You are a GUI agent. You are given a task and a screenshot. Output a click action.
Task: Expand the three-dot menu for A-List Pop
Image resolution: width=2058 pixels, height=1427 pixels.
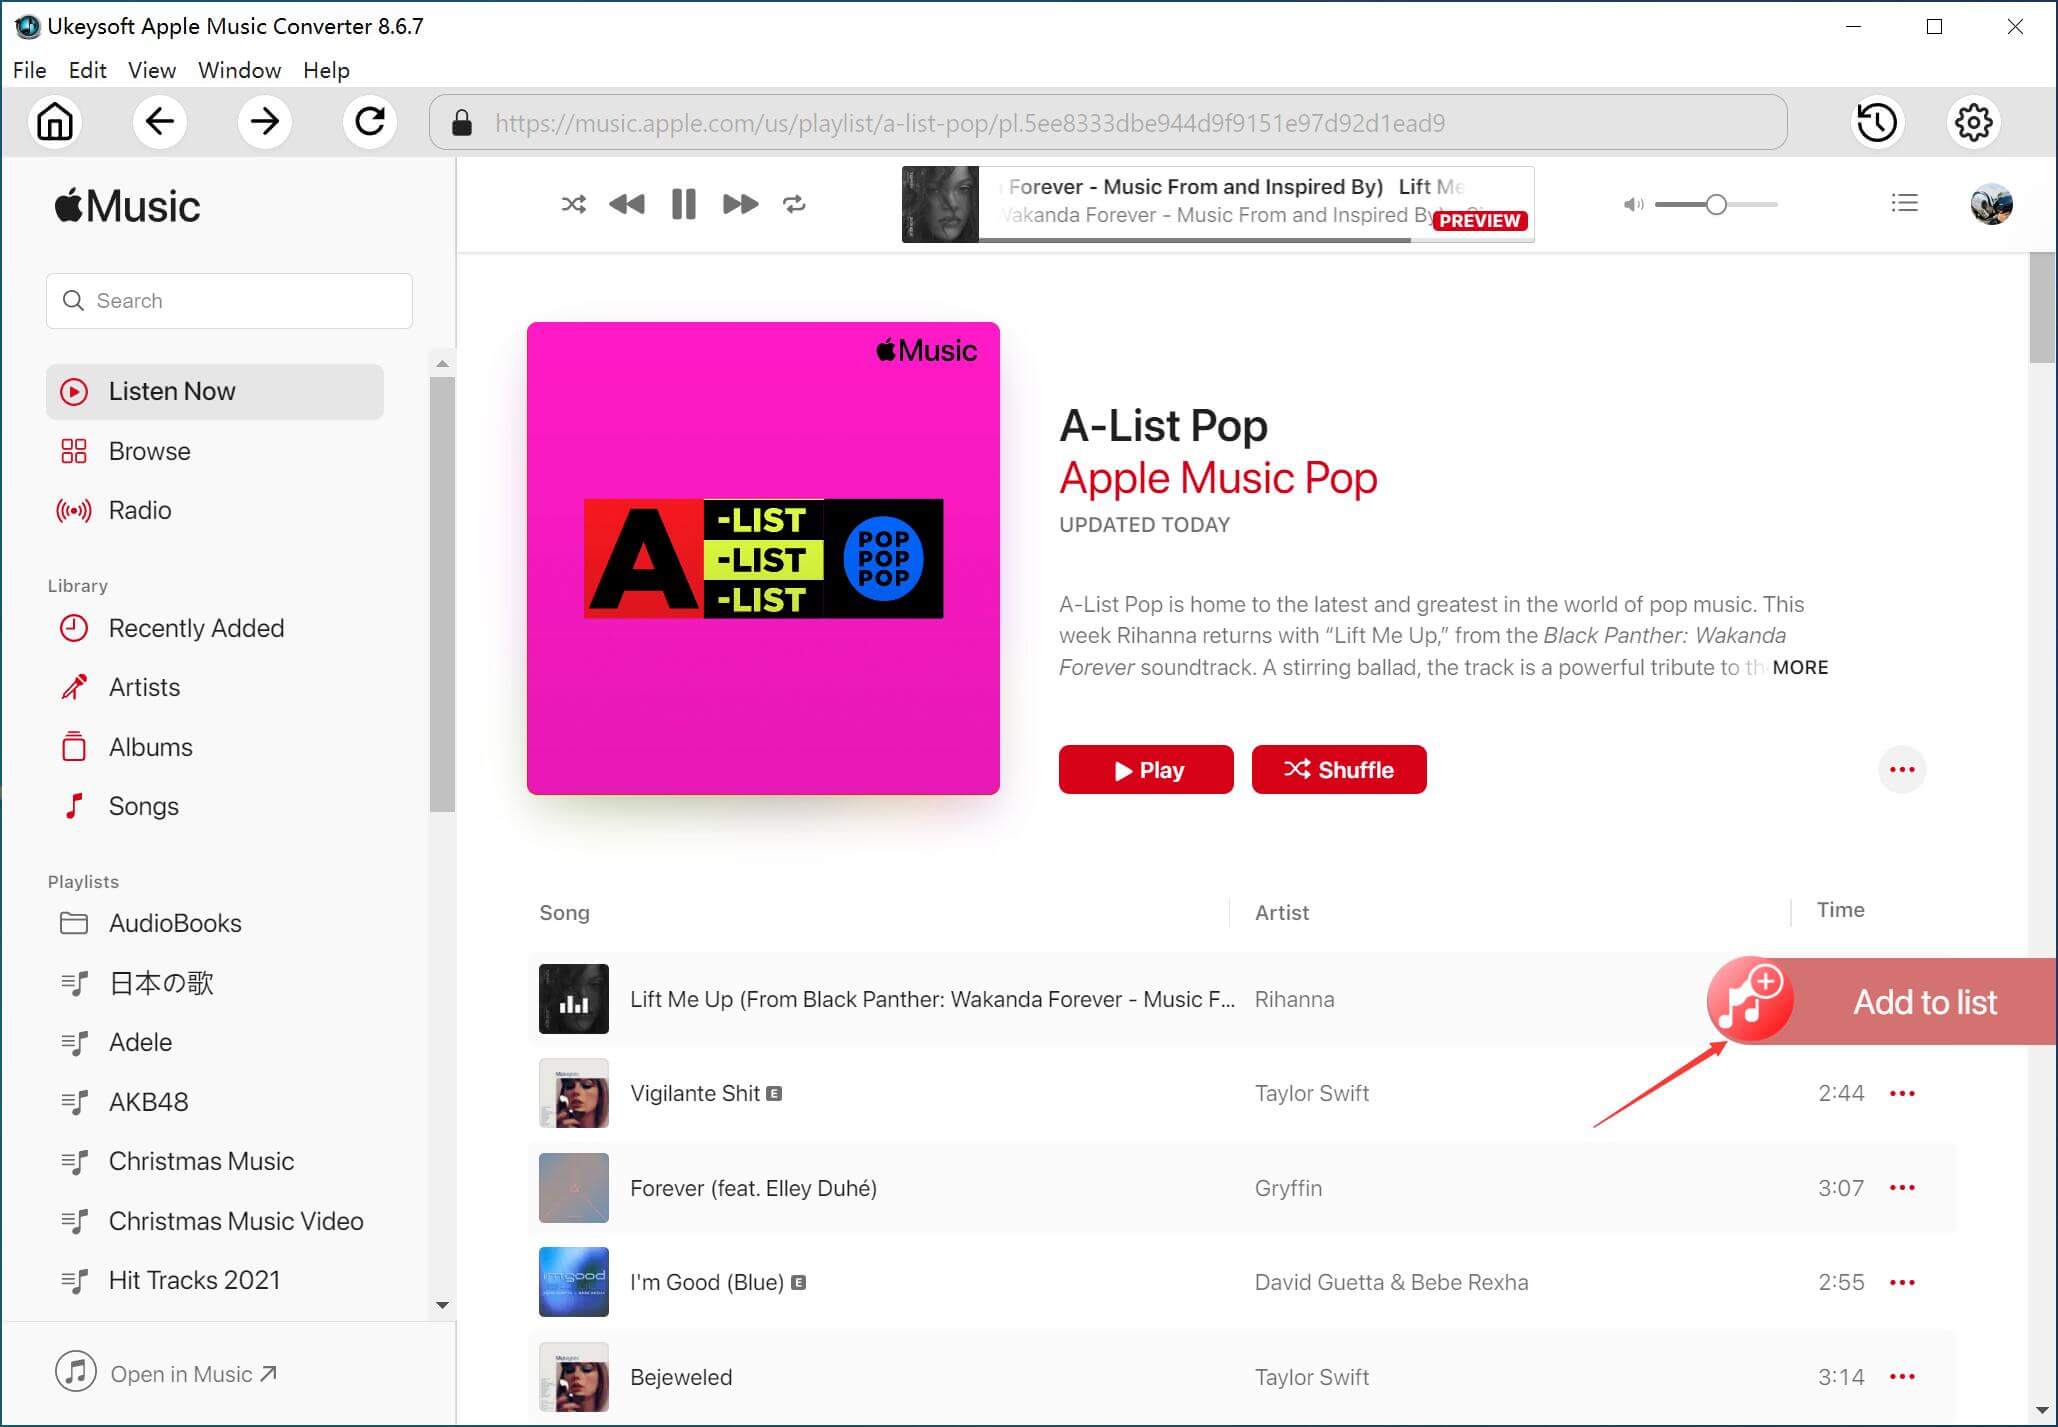[1902, 769]
